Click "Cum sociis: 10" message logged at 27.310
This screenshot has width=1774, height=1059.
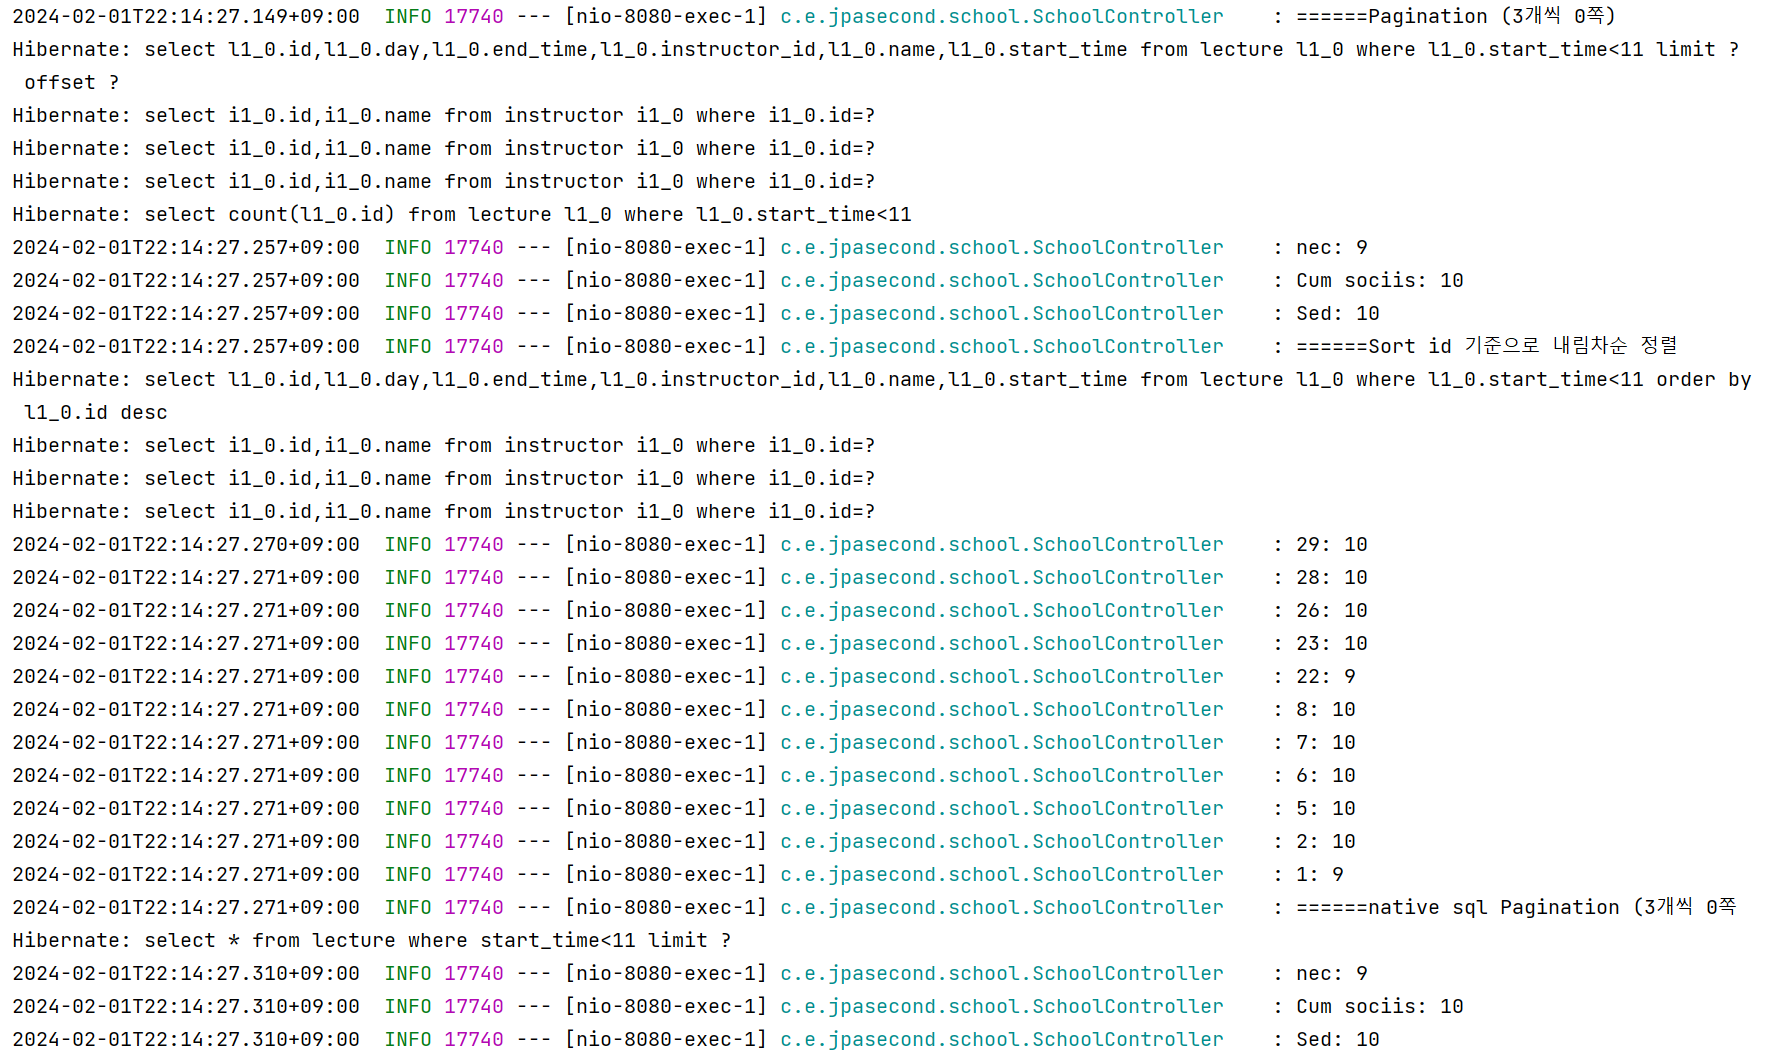(x=1380, y=1006)
